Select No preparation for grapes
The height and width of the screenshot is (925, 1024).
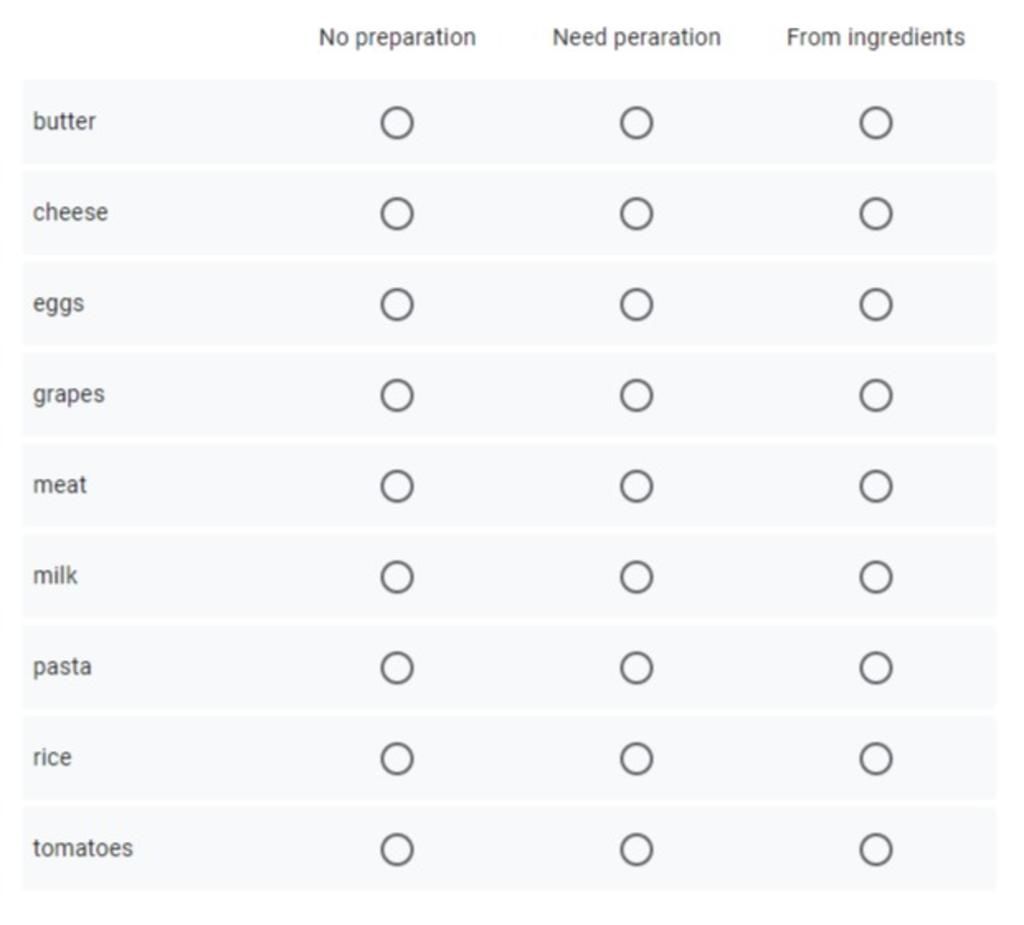[397, 395]
